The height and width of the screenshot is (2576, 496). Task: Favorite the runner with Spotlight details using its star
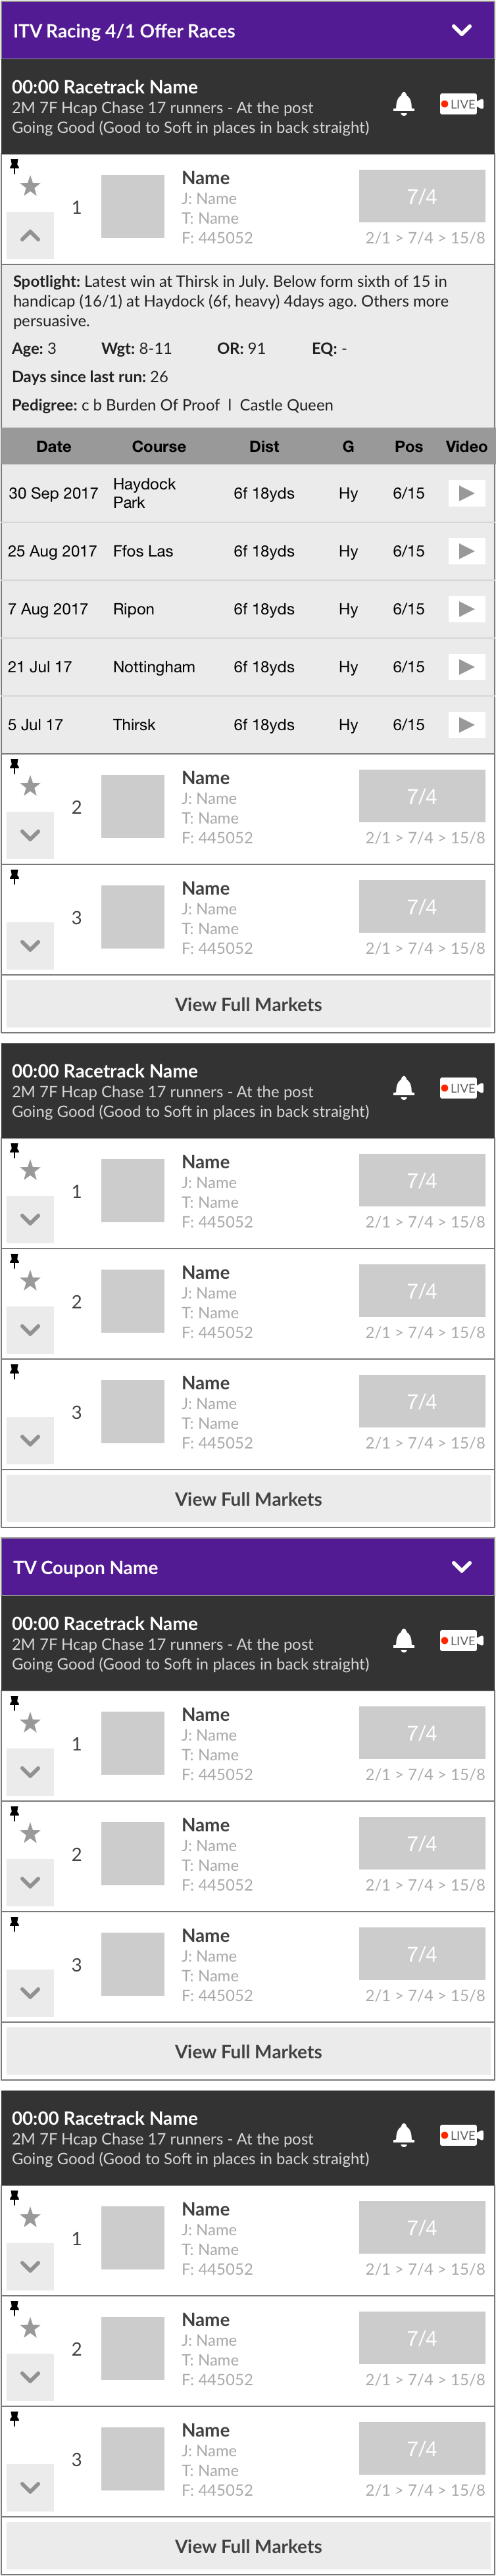click(30, 186)
